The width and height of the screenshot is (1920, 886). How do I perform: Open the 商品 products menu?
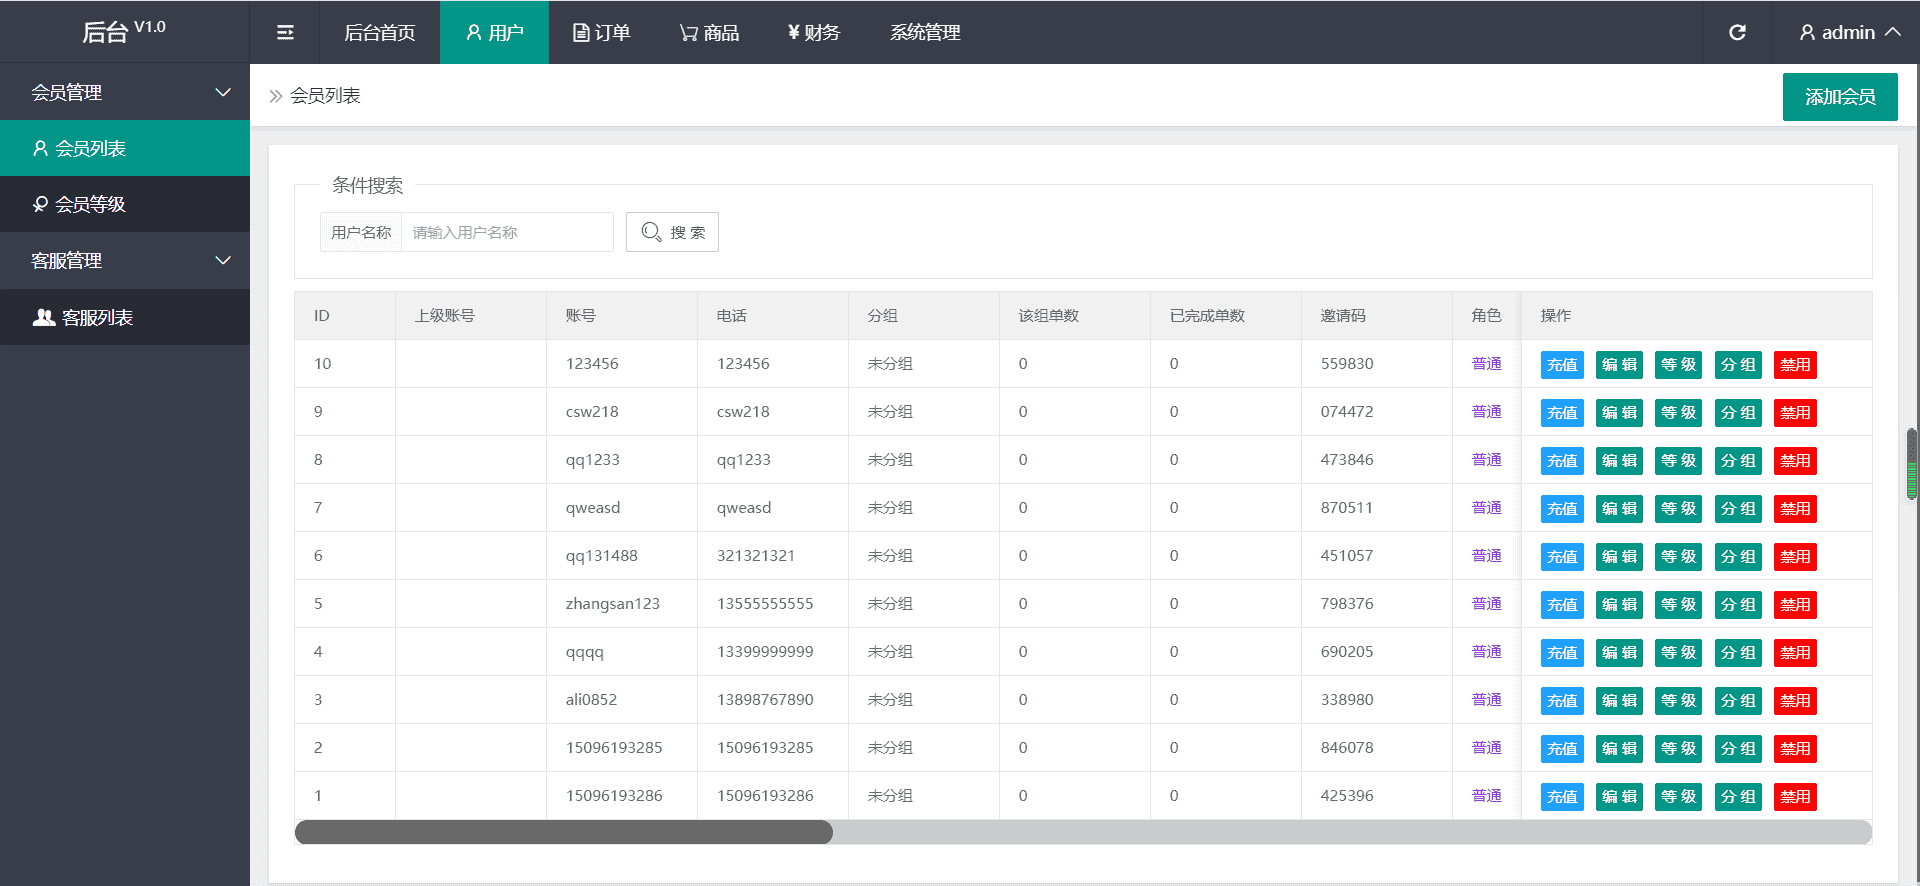coord(709,32)
